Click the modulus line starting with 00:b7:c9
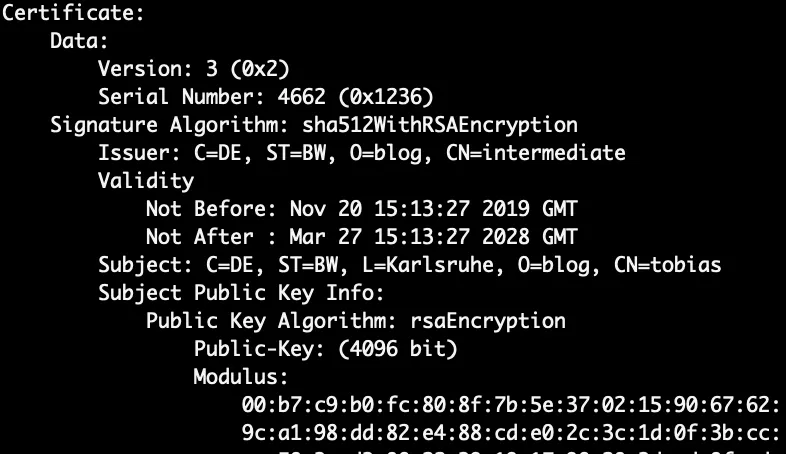The image size is (786, 454). tap(508, 406)
